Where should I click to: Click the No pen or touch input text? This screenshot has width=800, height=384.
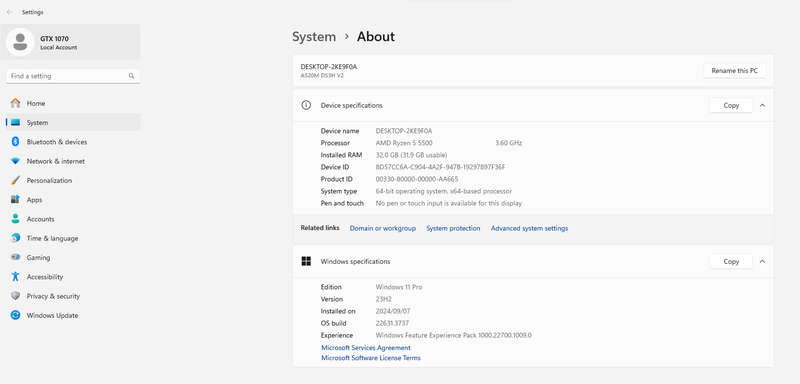(x=449, y=203)
